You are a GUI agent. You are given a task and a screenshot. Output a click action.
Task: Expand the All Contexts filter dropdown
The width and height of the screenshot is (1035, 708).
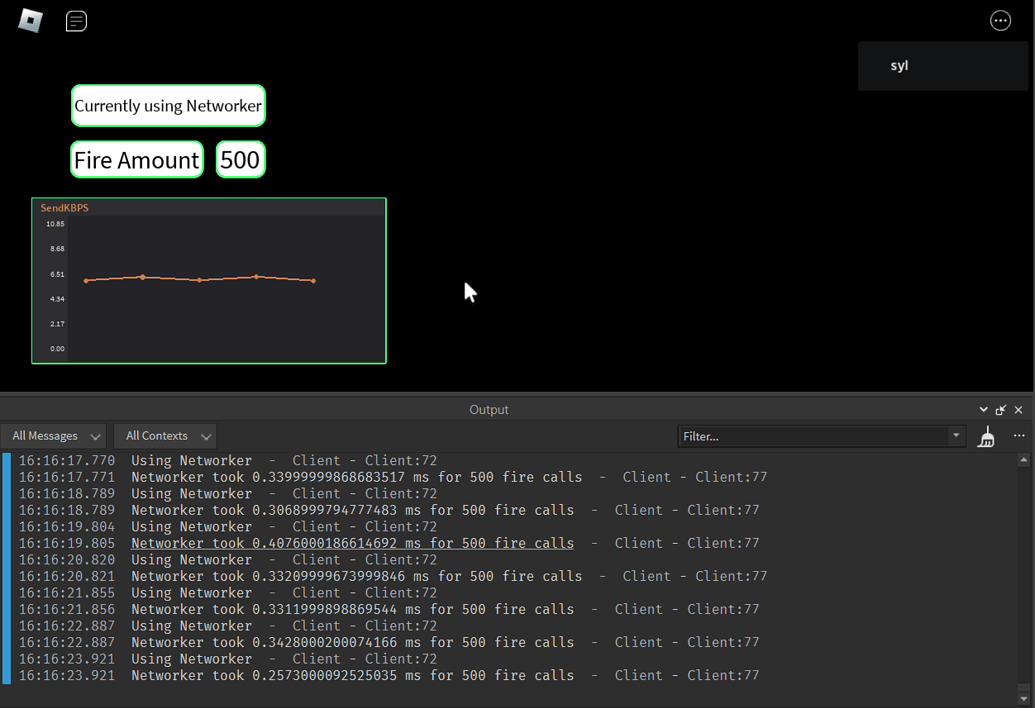click(166, 436)
